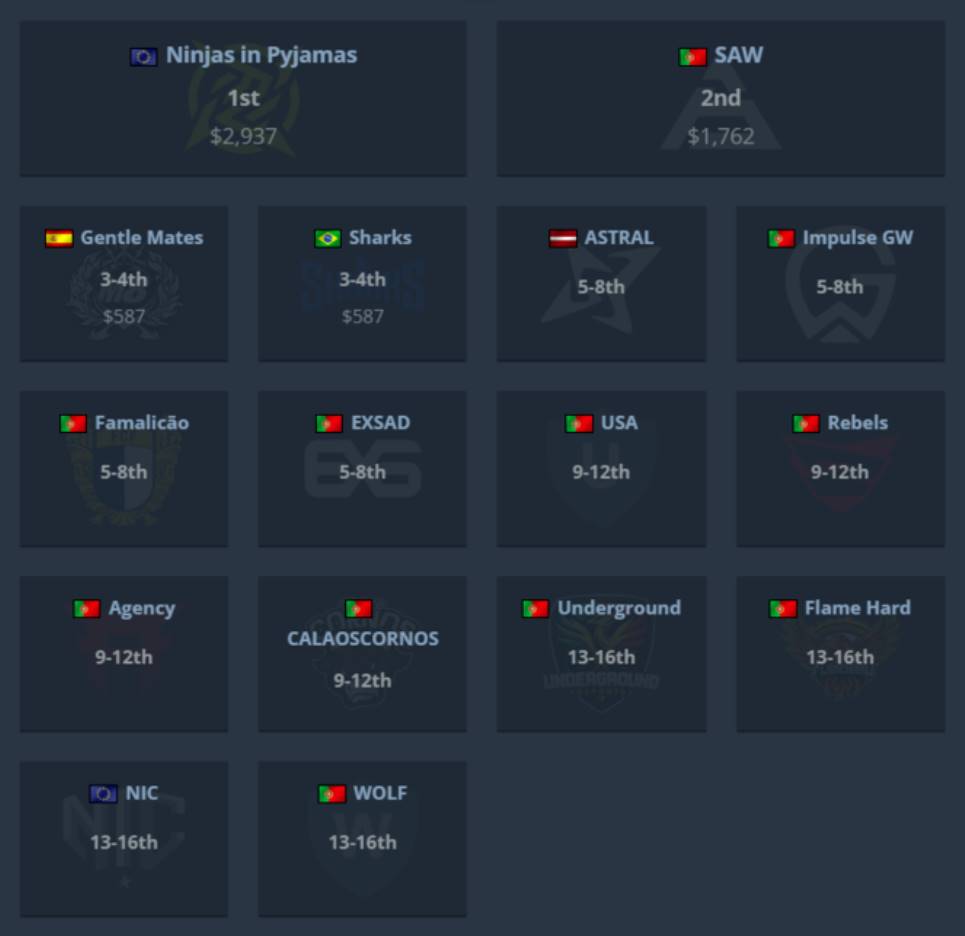Click the Portugal flag beside USA
The height and width of the screenshot is (936, 965).
pyautogui.click(x=579, y=423)
